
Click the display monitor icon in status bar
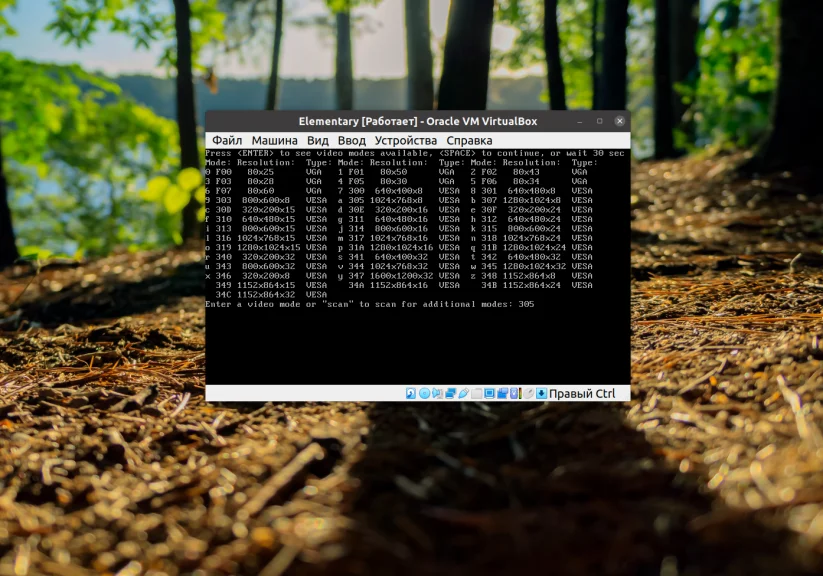489,393
